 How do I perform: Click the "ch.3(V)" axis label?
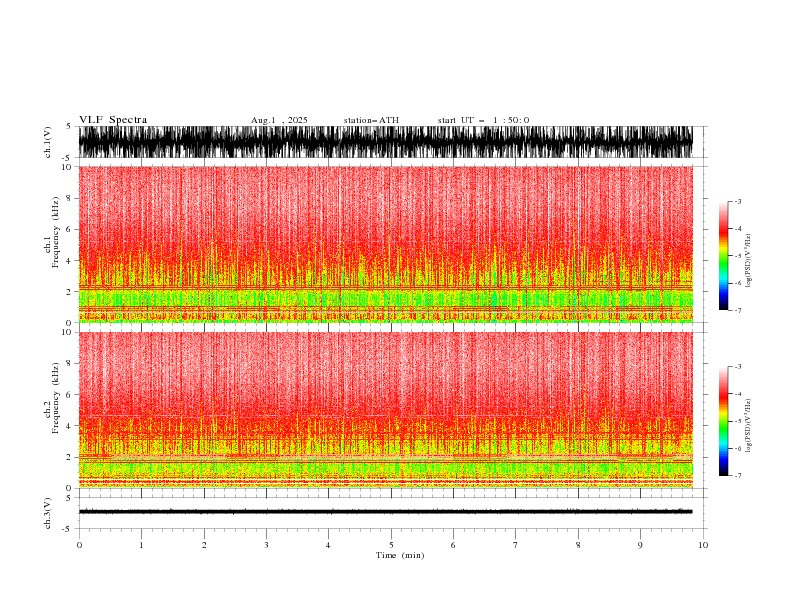48,513
